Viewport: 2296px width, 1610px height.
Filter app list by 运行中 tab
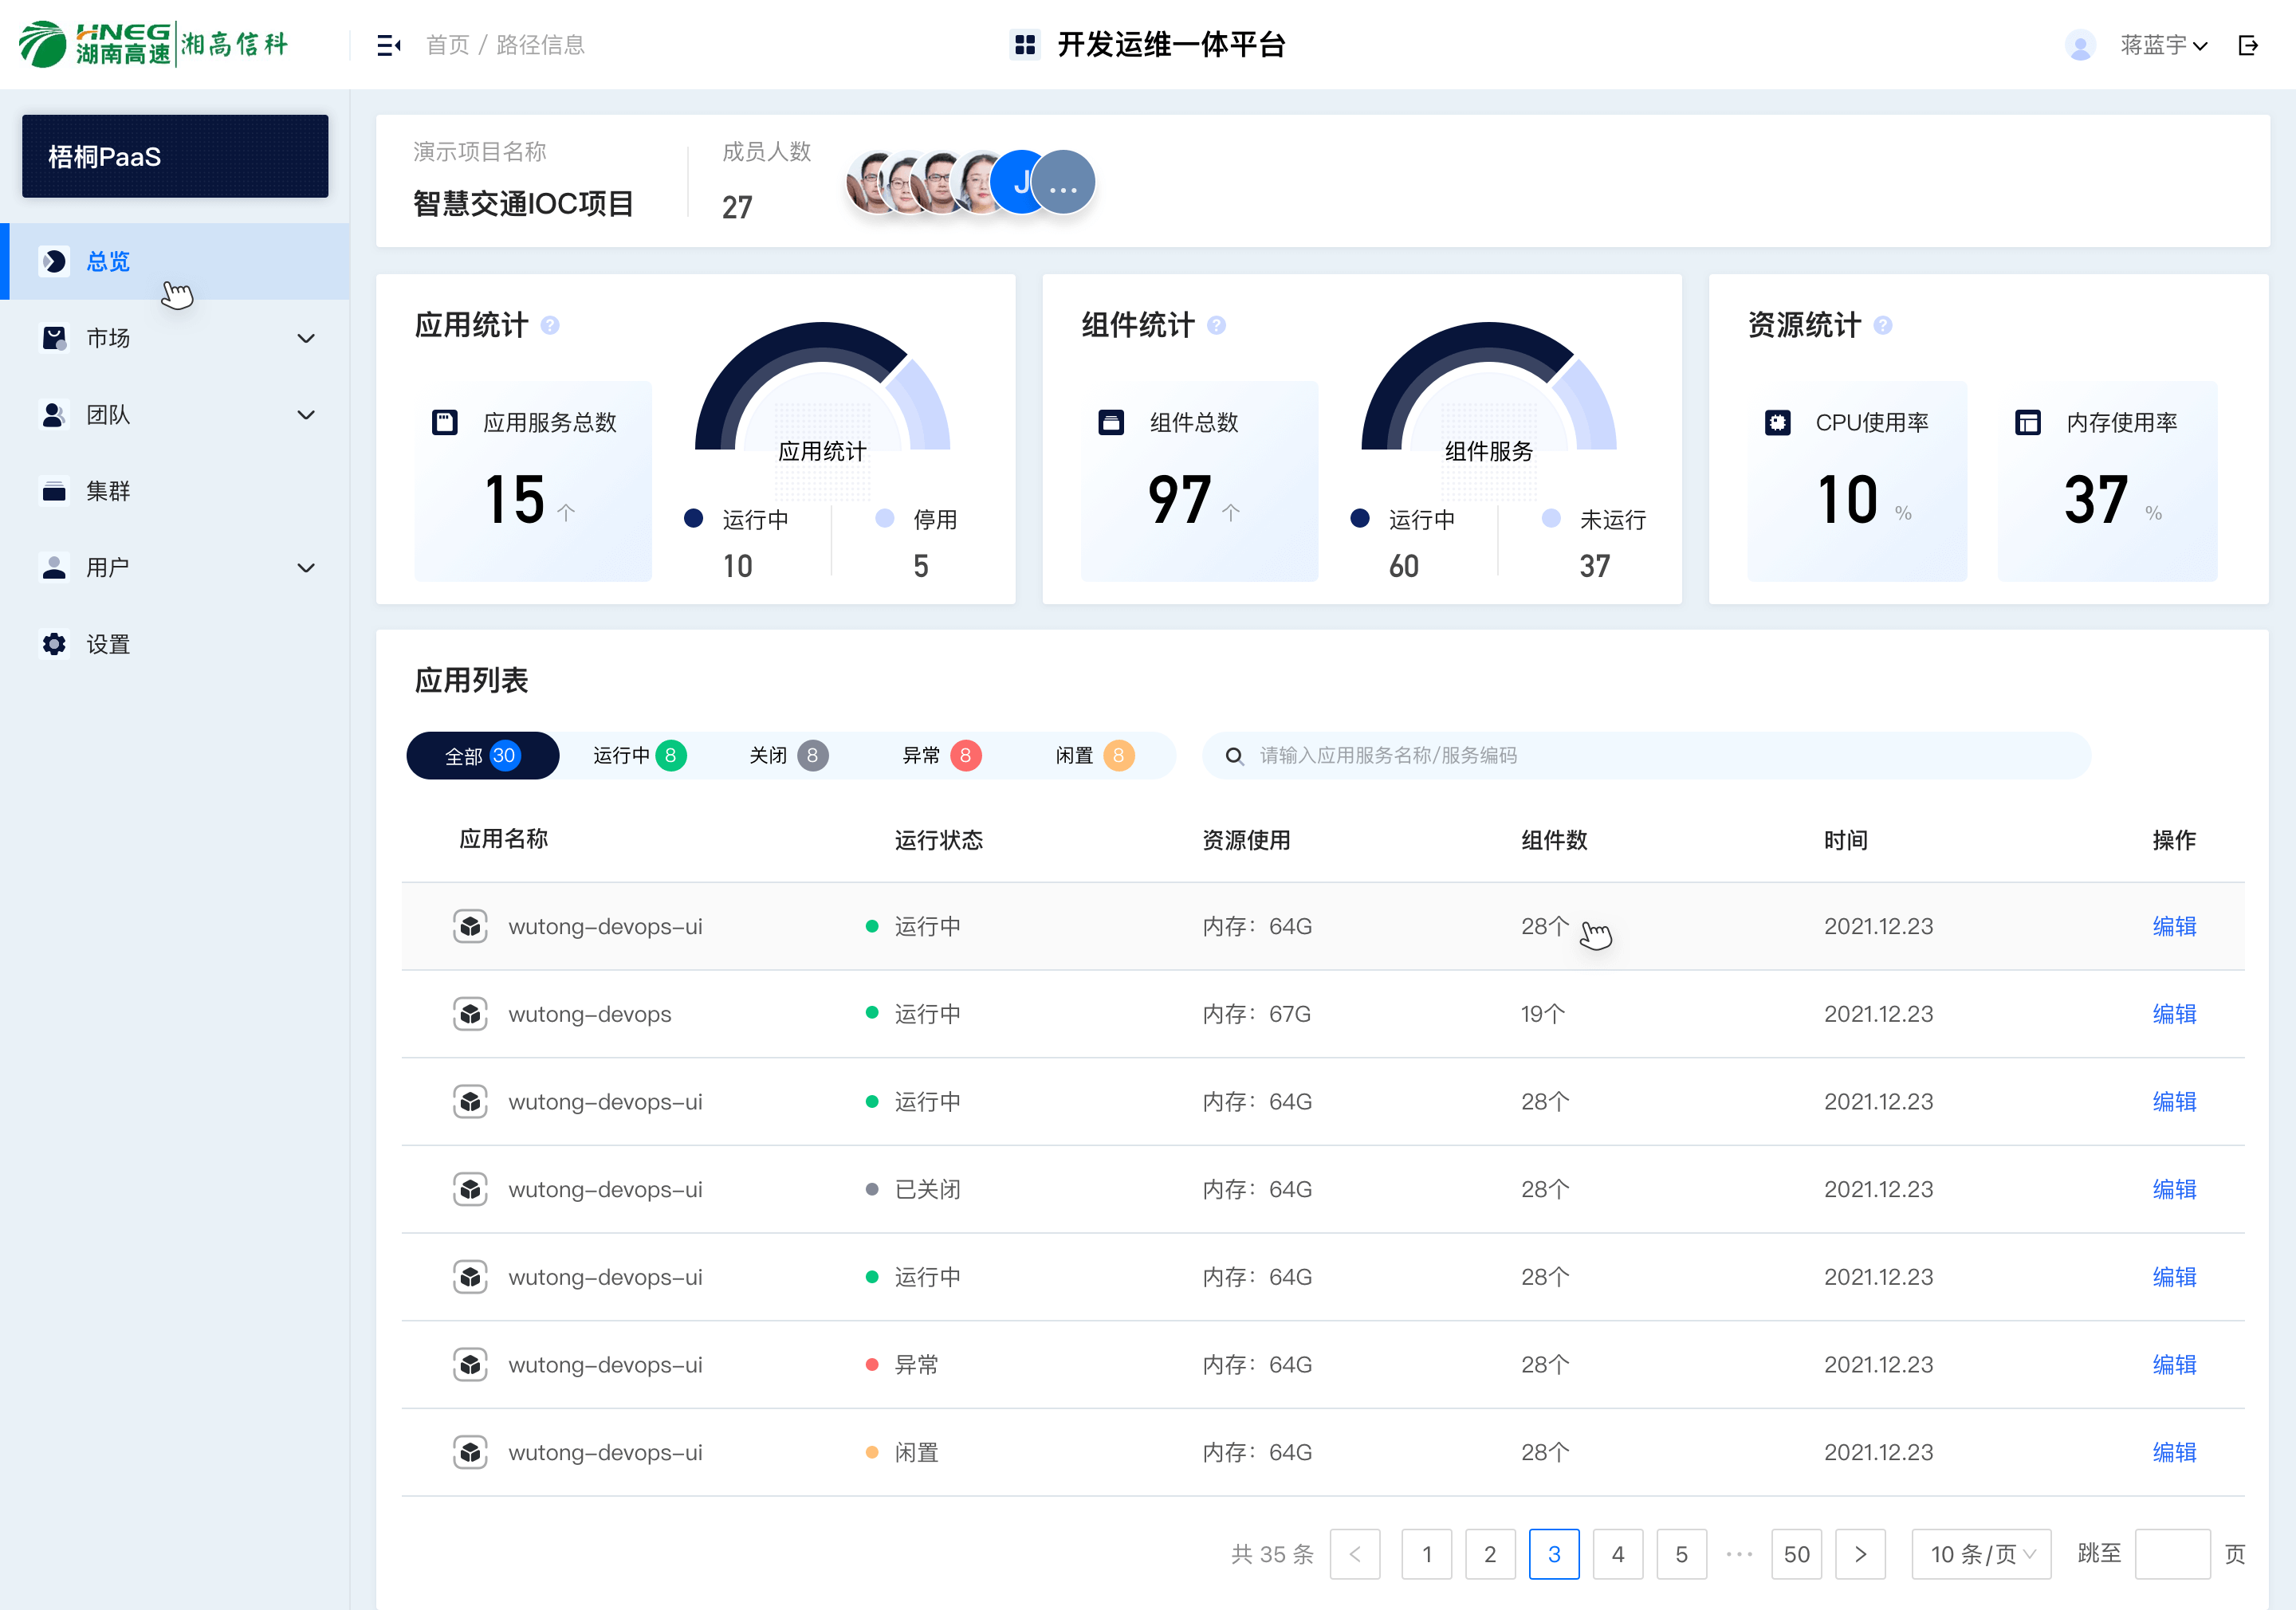[638, 756]
